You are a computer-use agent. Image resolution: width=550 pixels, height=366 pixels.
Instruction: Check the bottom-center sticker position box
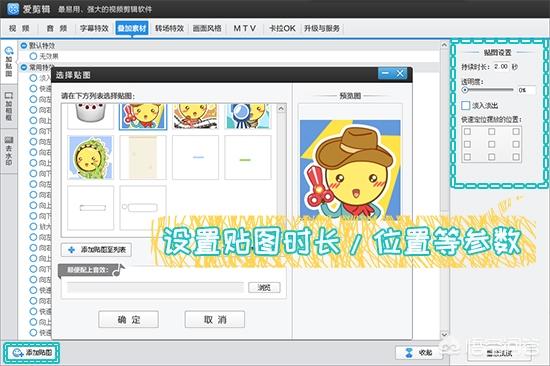tap(491, 157)
